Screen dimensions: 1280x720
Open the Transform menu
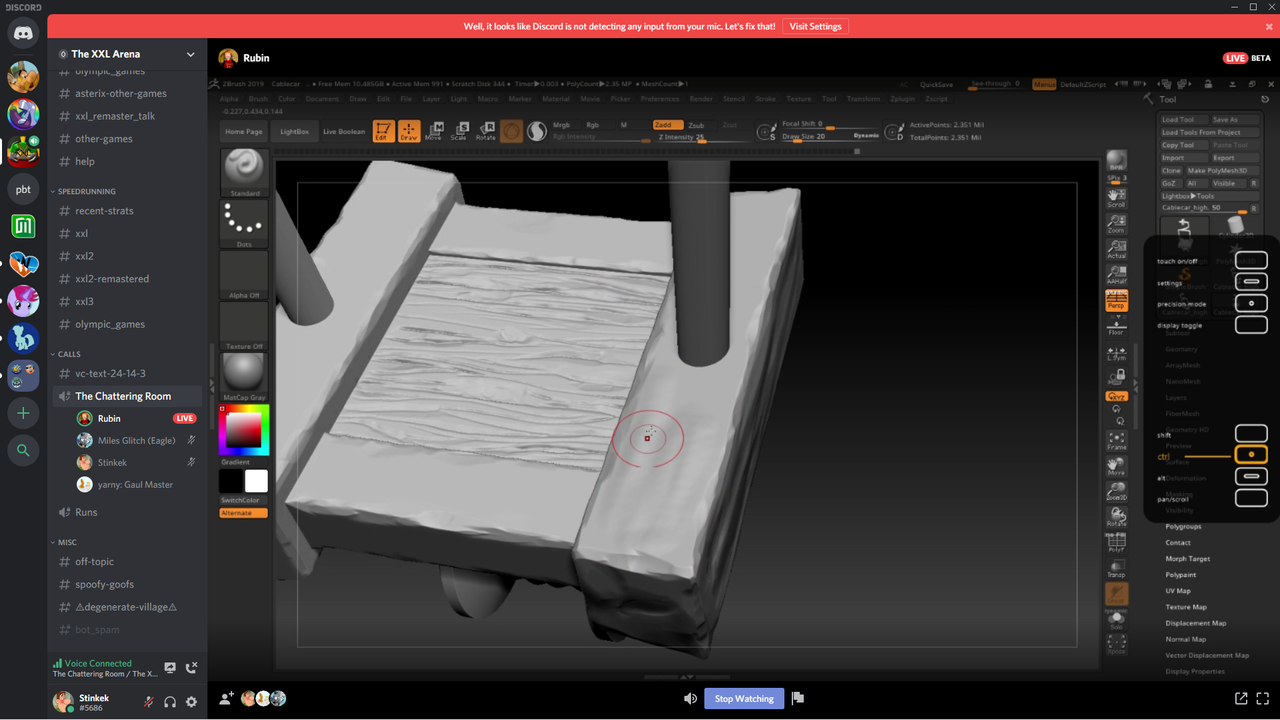(863, 99)
